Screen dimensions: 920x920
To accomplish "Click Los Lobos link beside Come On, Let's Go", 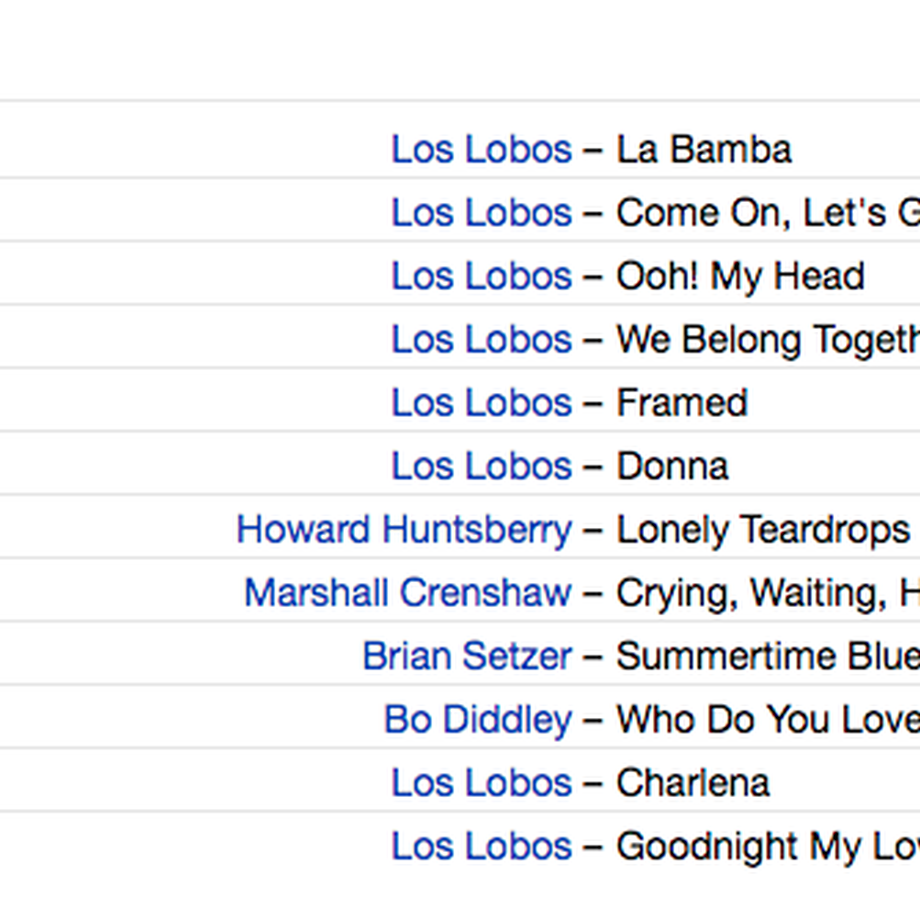I will [481, 213].
